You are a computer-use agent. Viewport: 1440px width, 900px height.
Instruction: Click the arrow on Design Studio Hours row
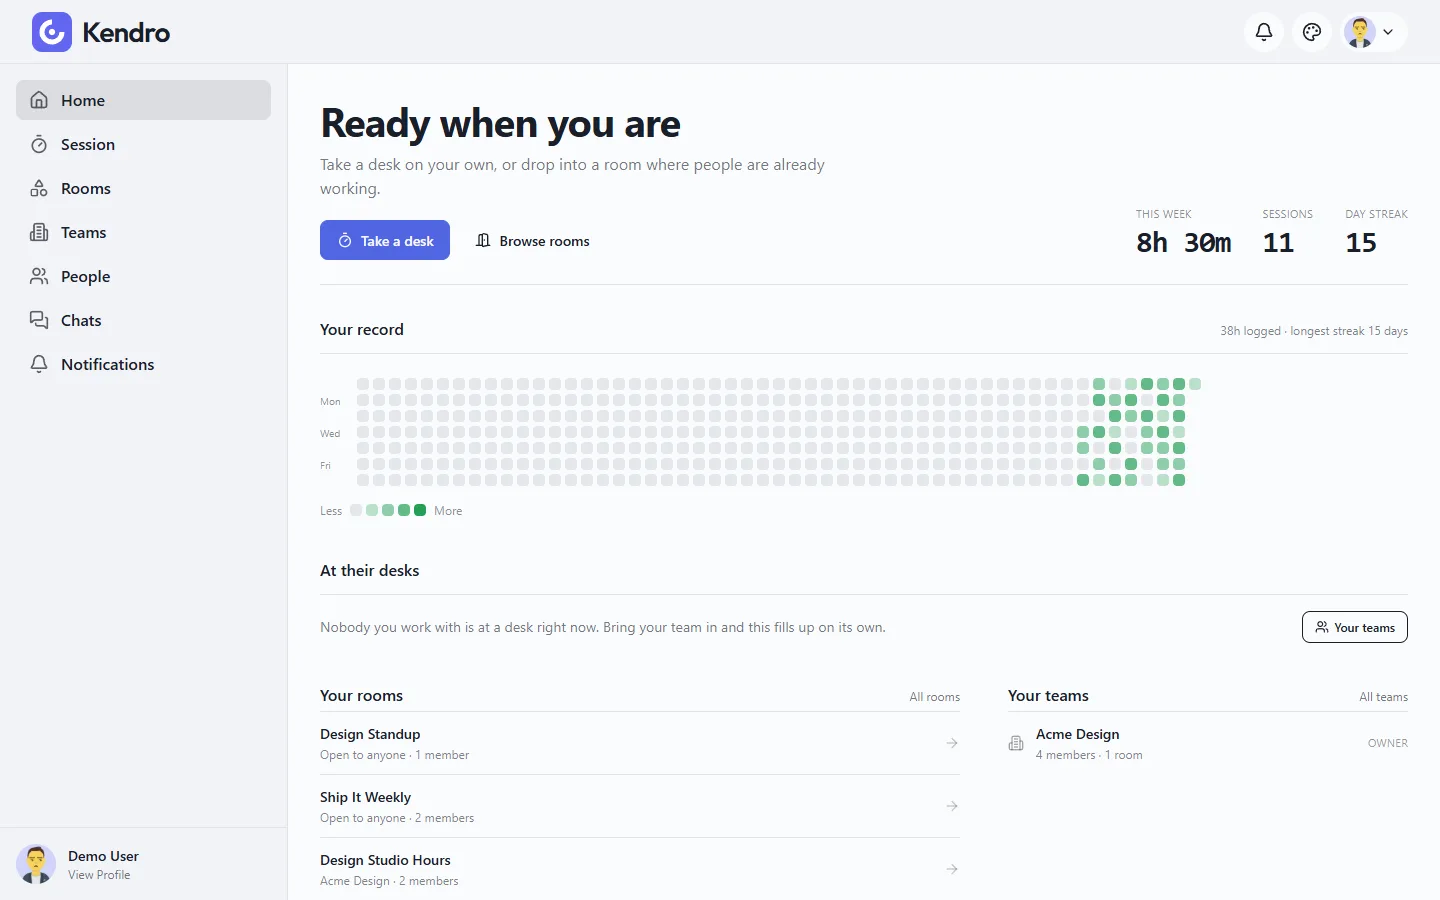coord(952,869)
